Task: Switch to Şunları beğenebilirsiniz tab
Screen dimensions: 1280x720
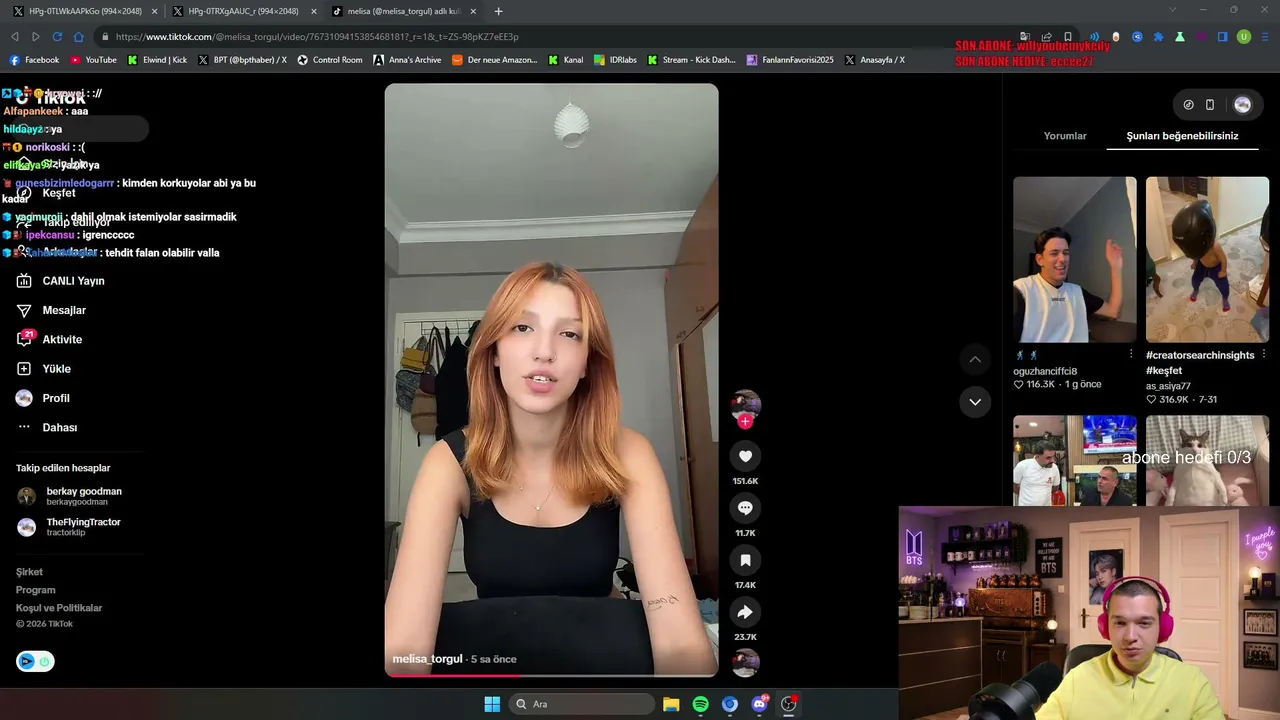Action: [x=1182, y=136]
